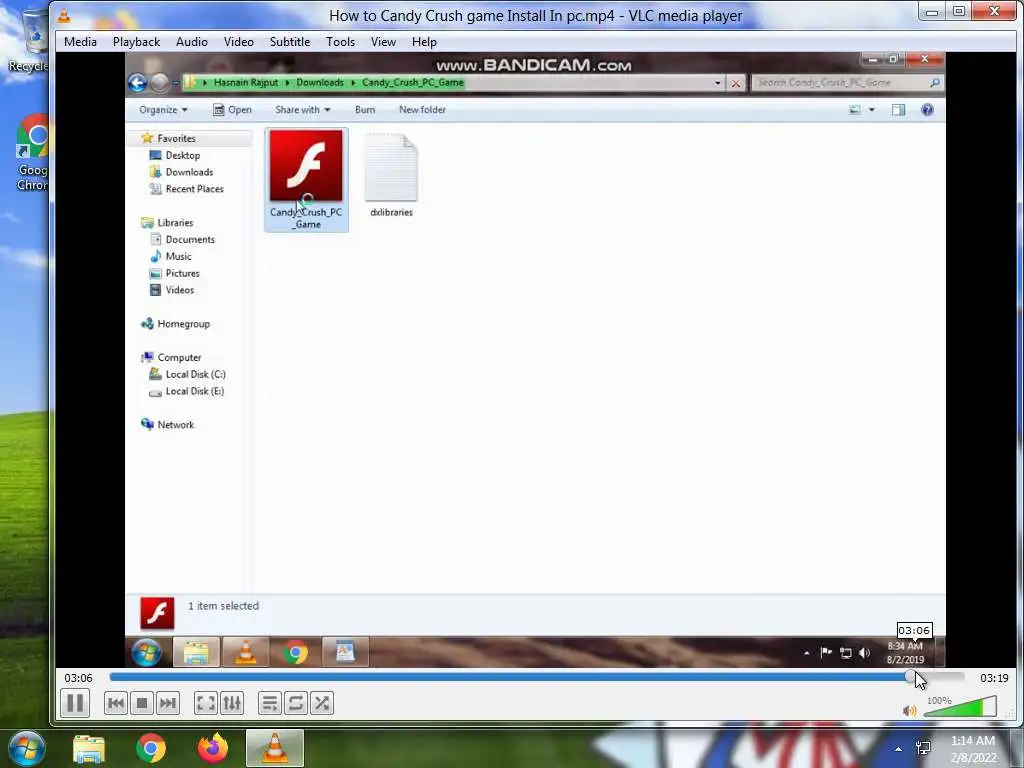Screen dimensions: 1024x768
Task: Show extended settings (effects and filters)
Action: coord(232,703)
